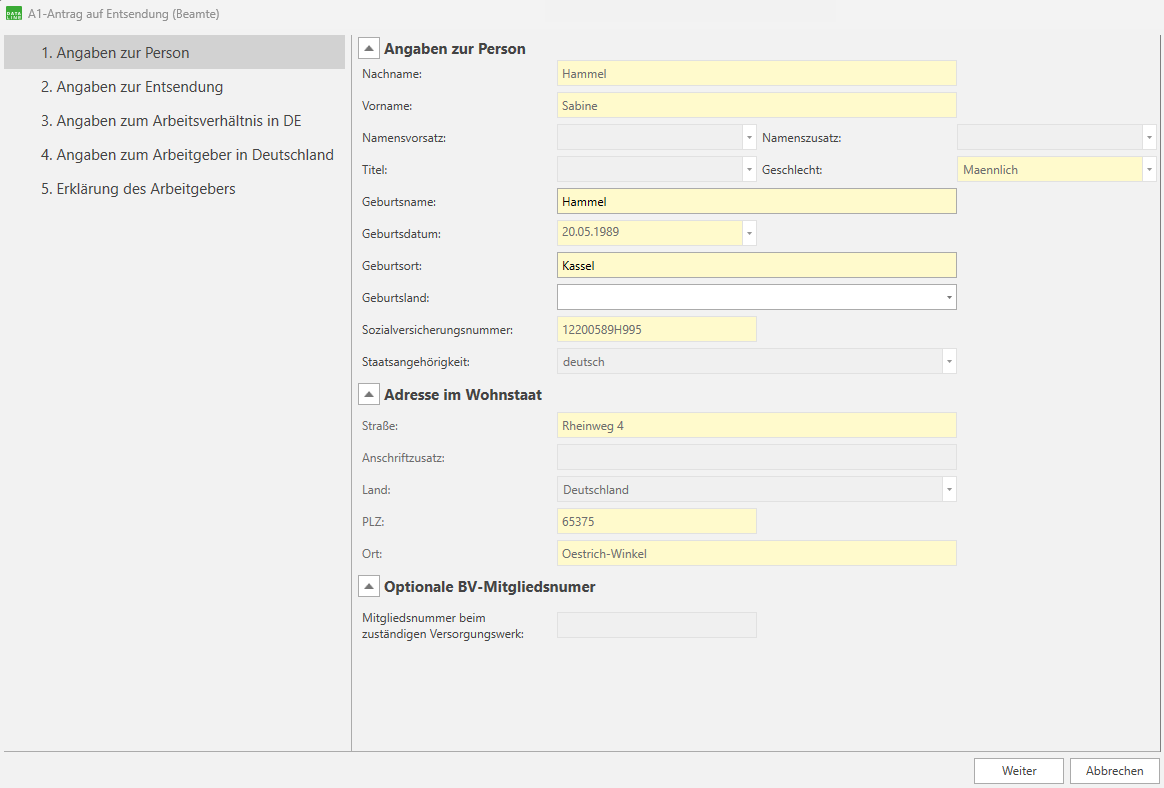Screen dimensions: 1164x788
Task: Go to 2. Angaben zur Entsendung
Action: click(x=132, y=87)
